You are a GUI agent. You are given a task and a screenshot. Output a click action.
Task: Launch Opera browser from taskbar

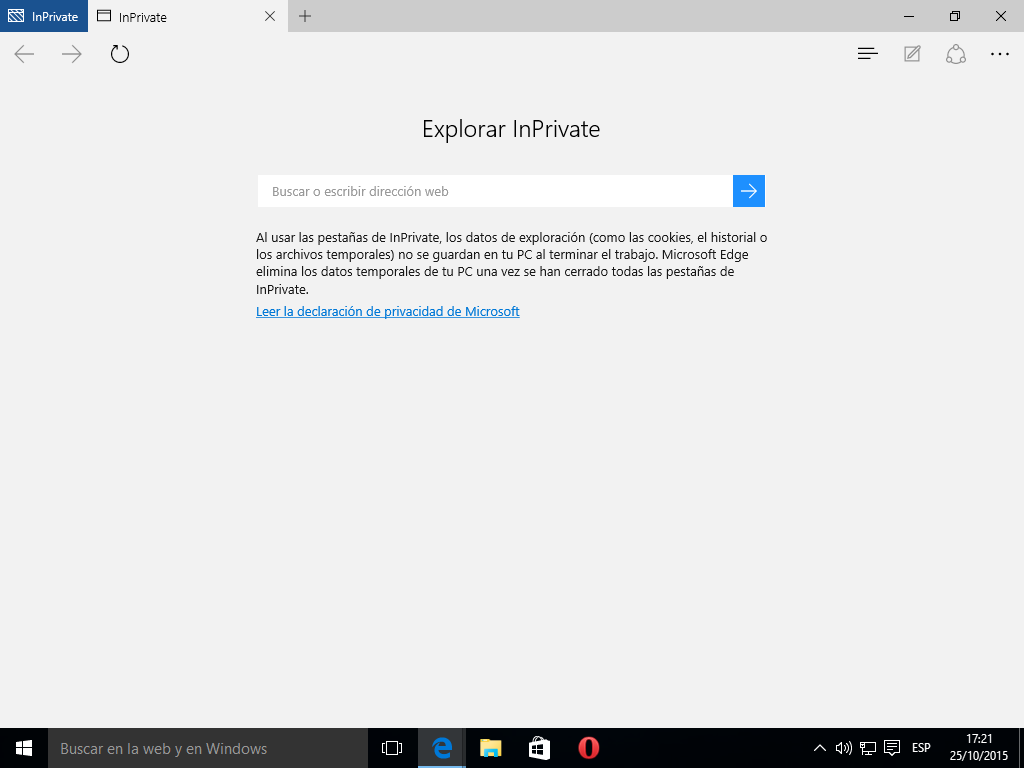588,748
